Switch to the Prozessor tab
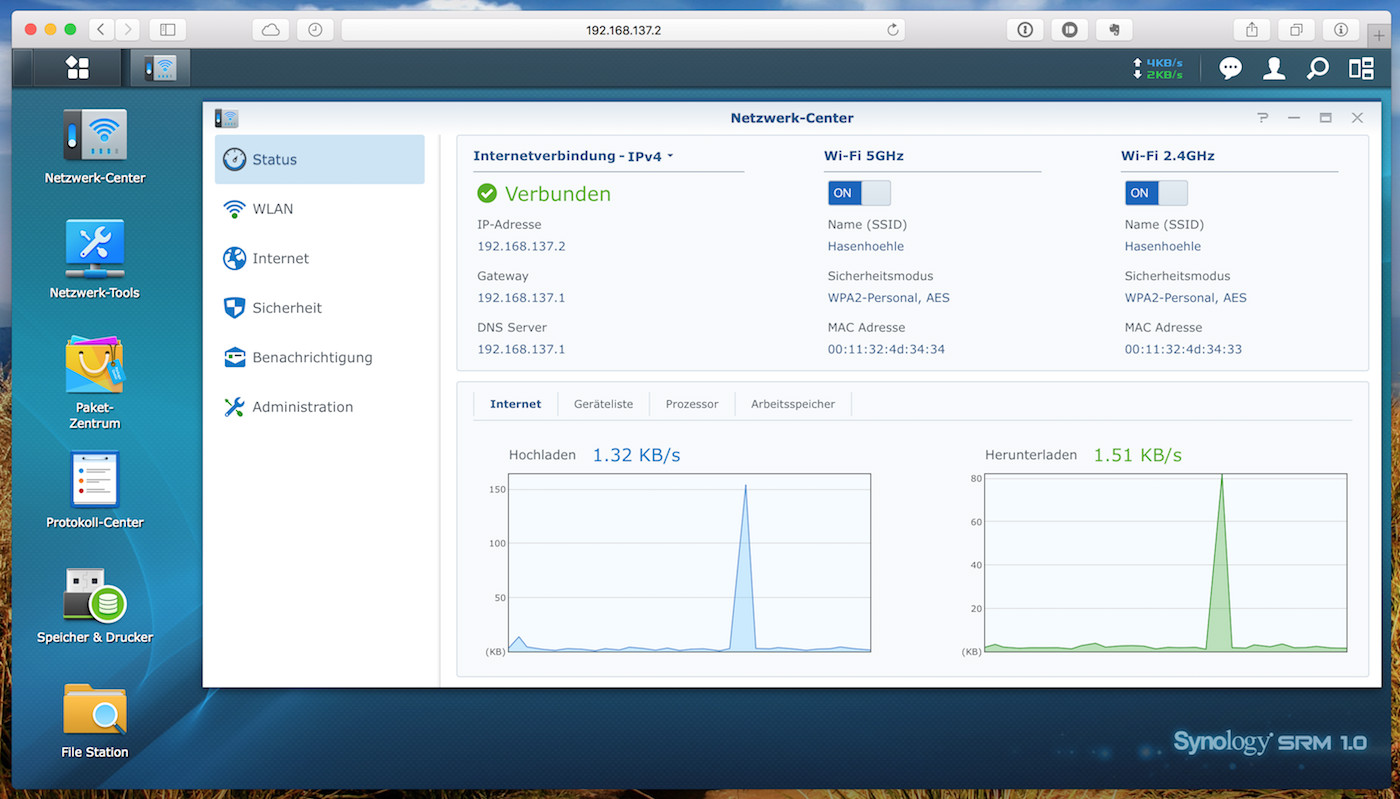 point(692,404)
